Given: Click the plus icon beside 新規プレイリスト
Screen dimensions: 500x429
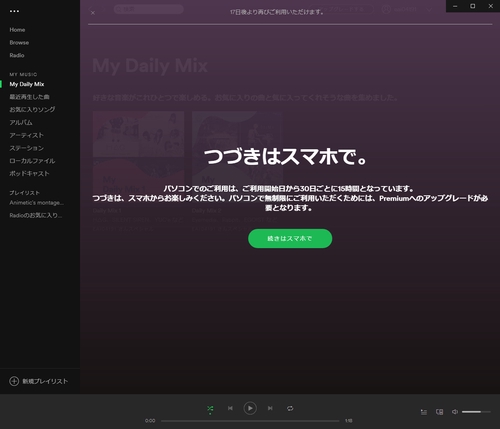Looking at the screenshot, I should click(x=14, y=381).
